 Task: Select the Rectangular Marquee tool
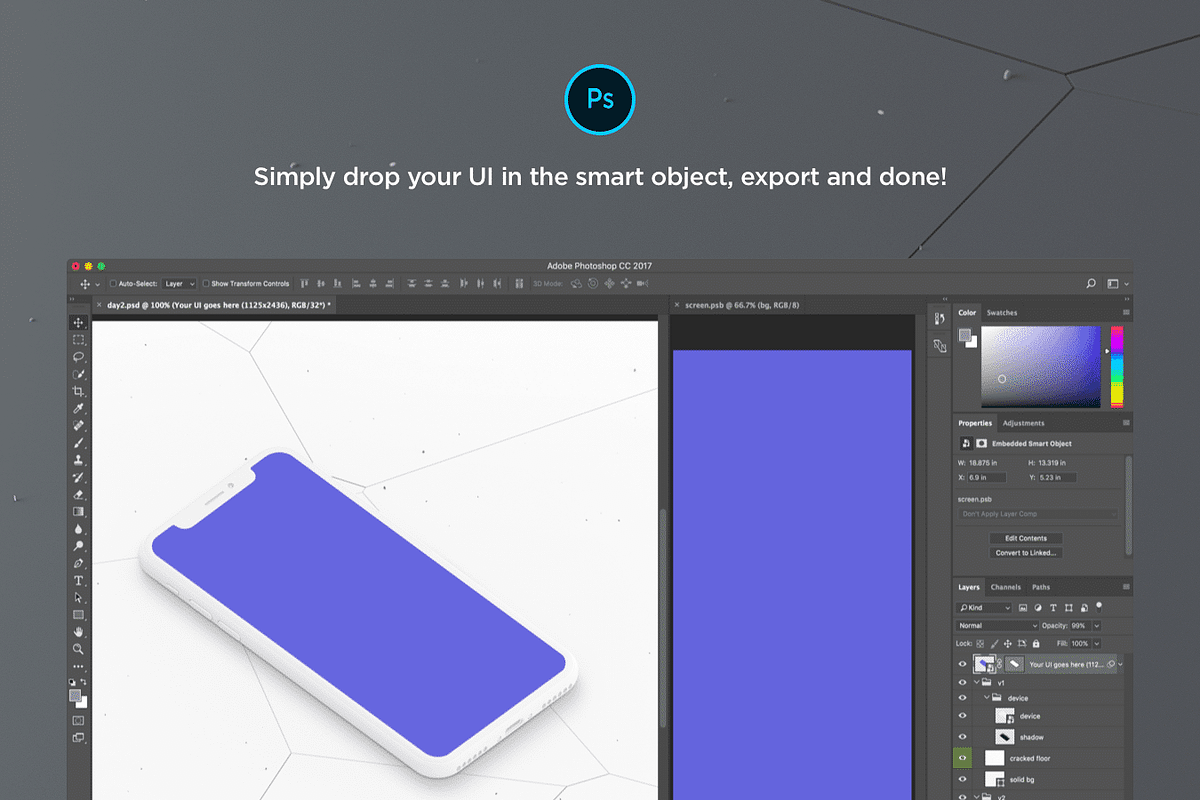click(x=78, y=339)
